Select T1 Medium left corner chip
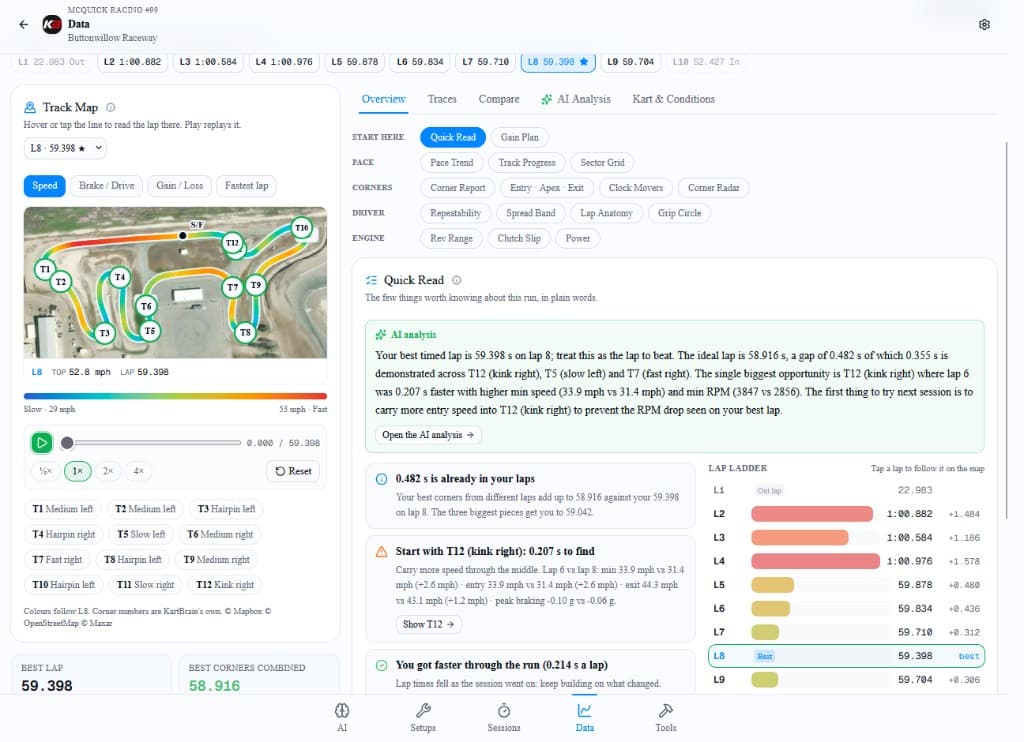The width and height of the screenshot is (1024, 742). point(63,509)
